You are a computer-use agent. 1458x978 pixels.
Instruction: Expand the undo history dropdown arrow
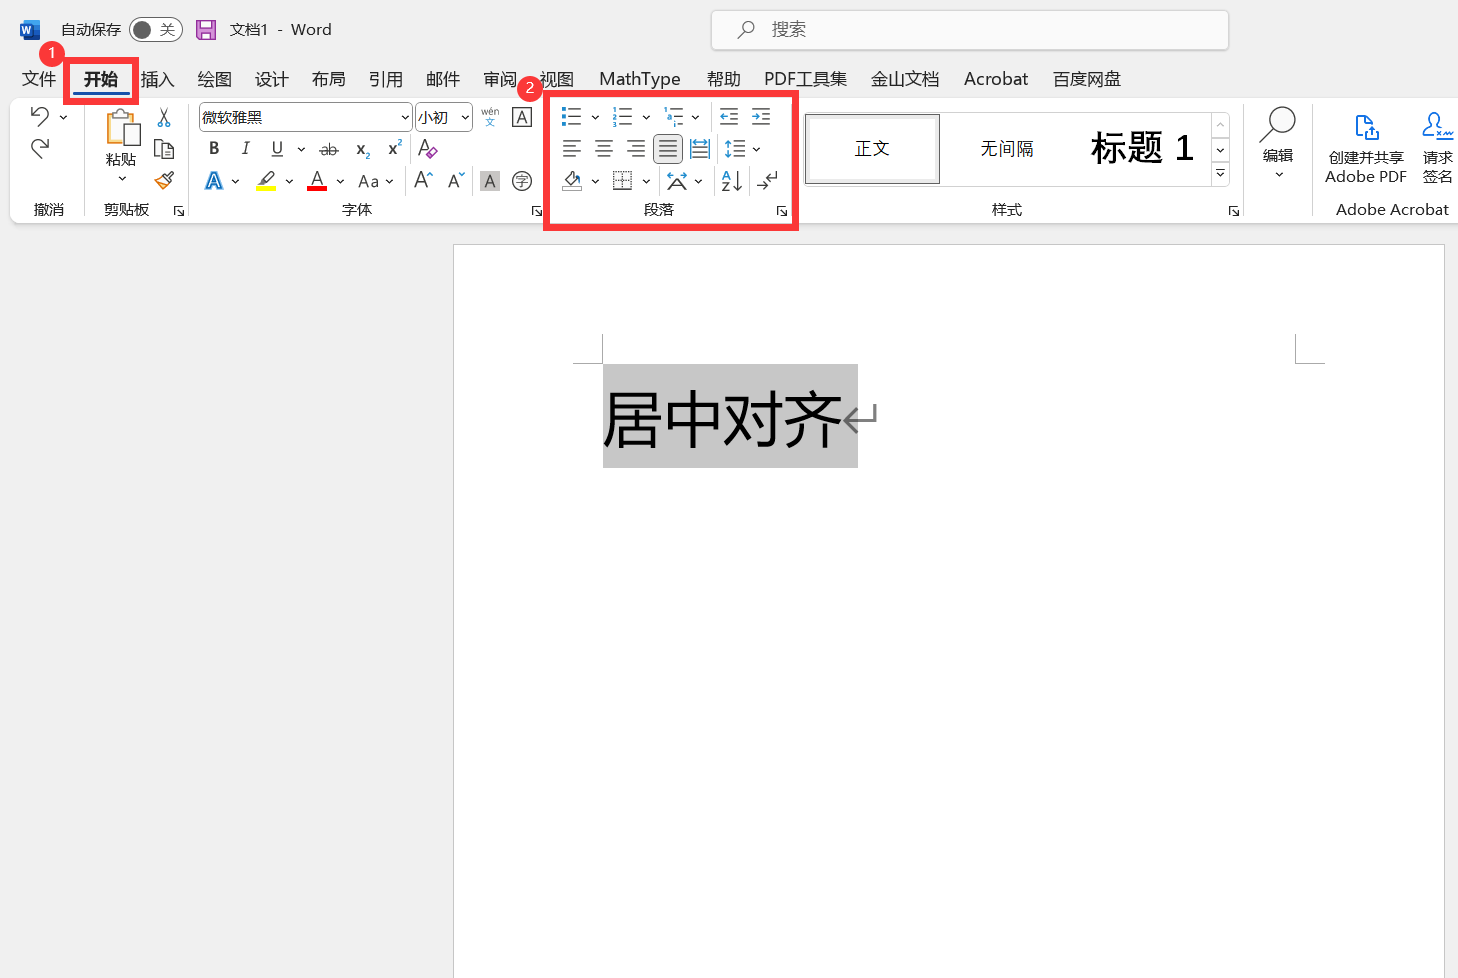coord(64,117)
